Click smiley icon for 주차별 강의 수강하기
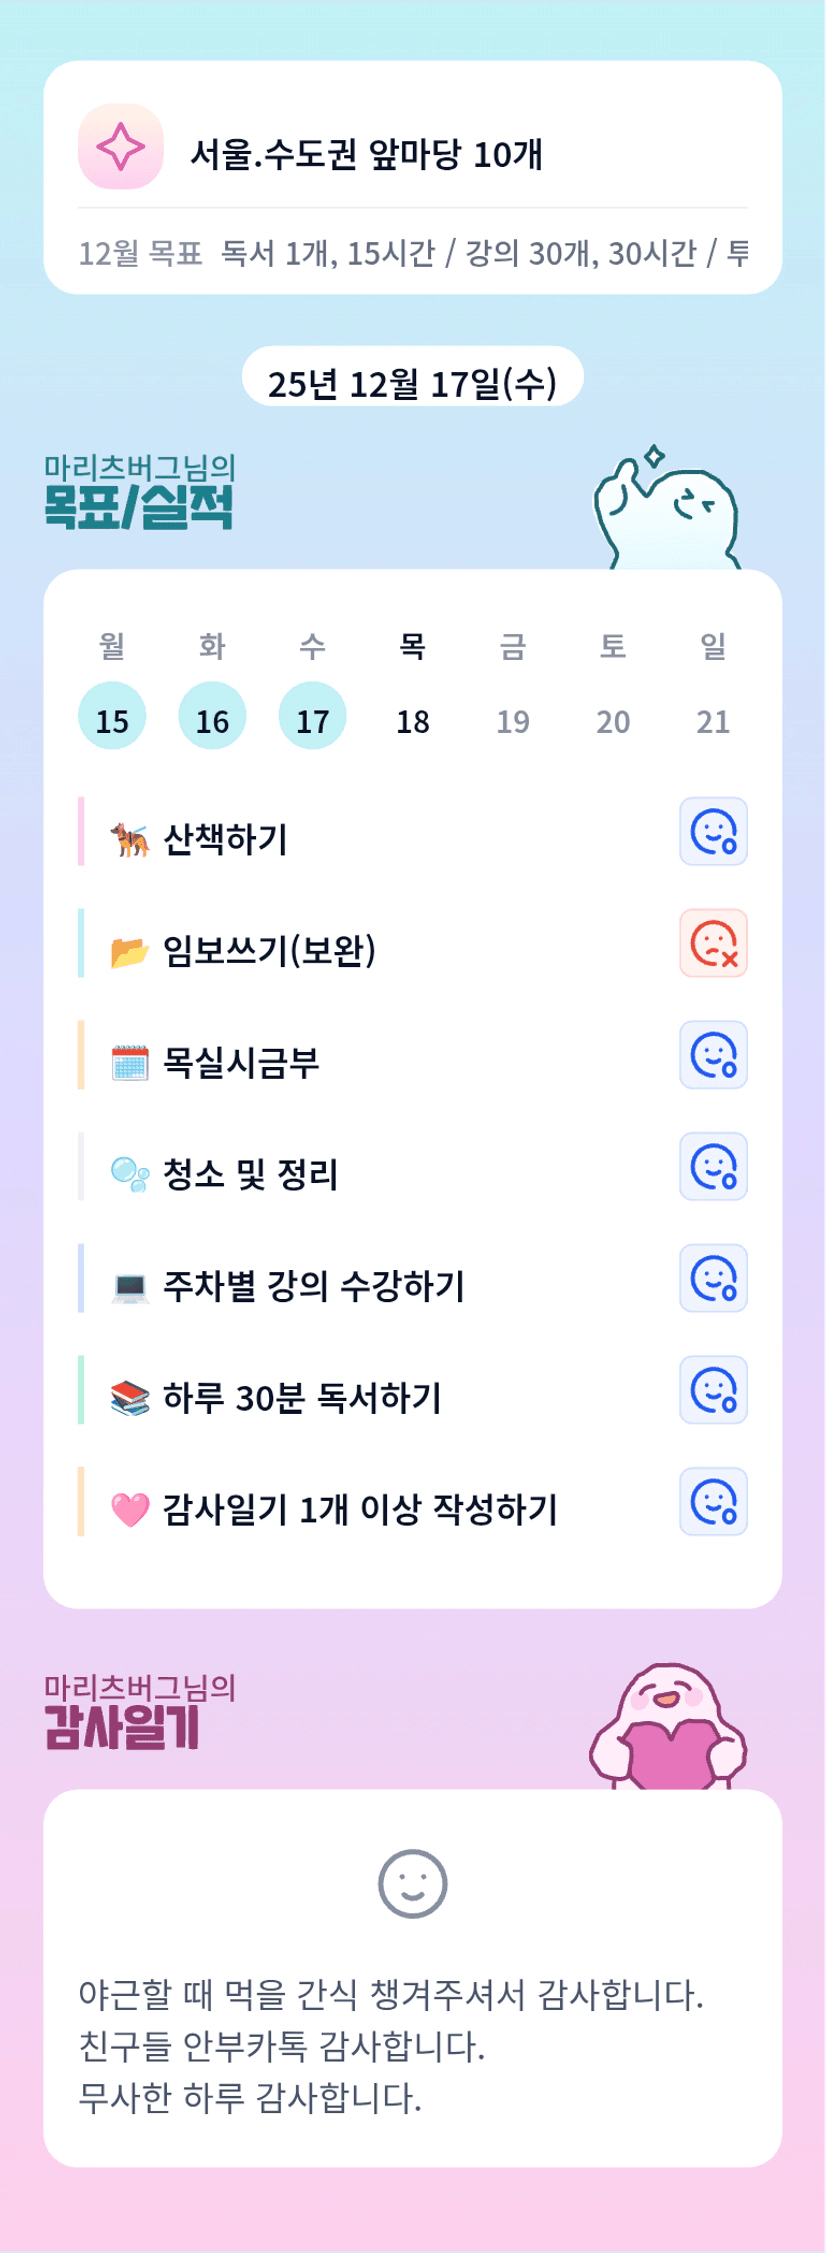This screenshot has height=2253, width=827. coord(713,1278)
